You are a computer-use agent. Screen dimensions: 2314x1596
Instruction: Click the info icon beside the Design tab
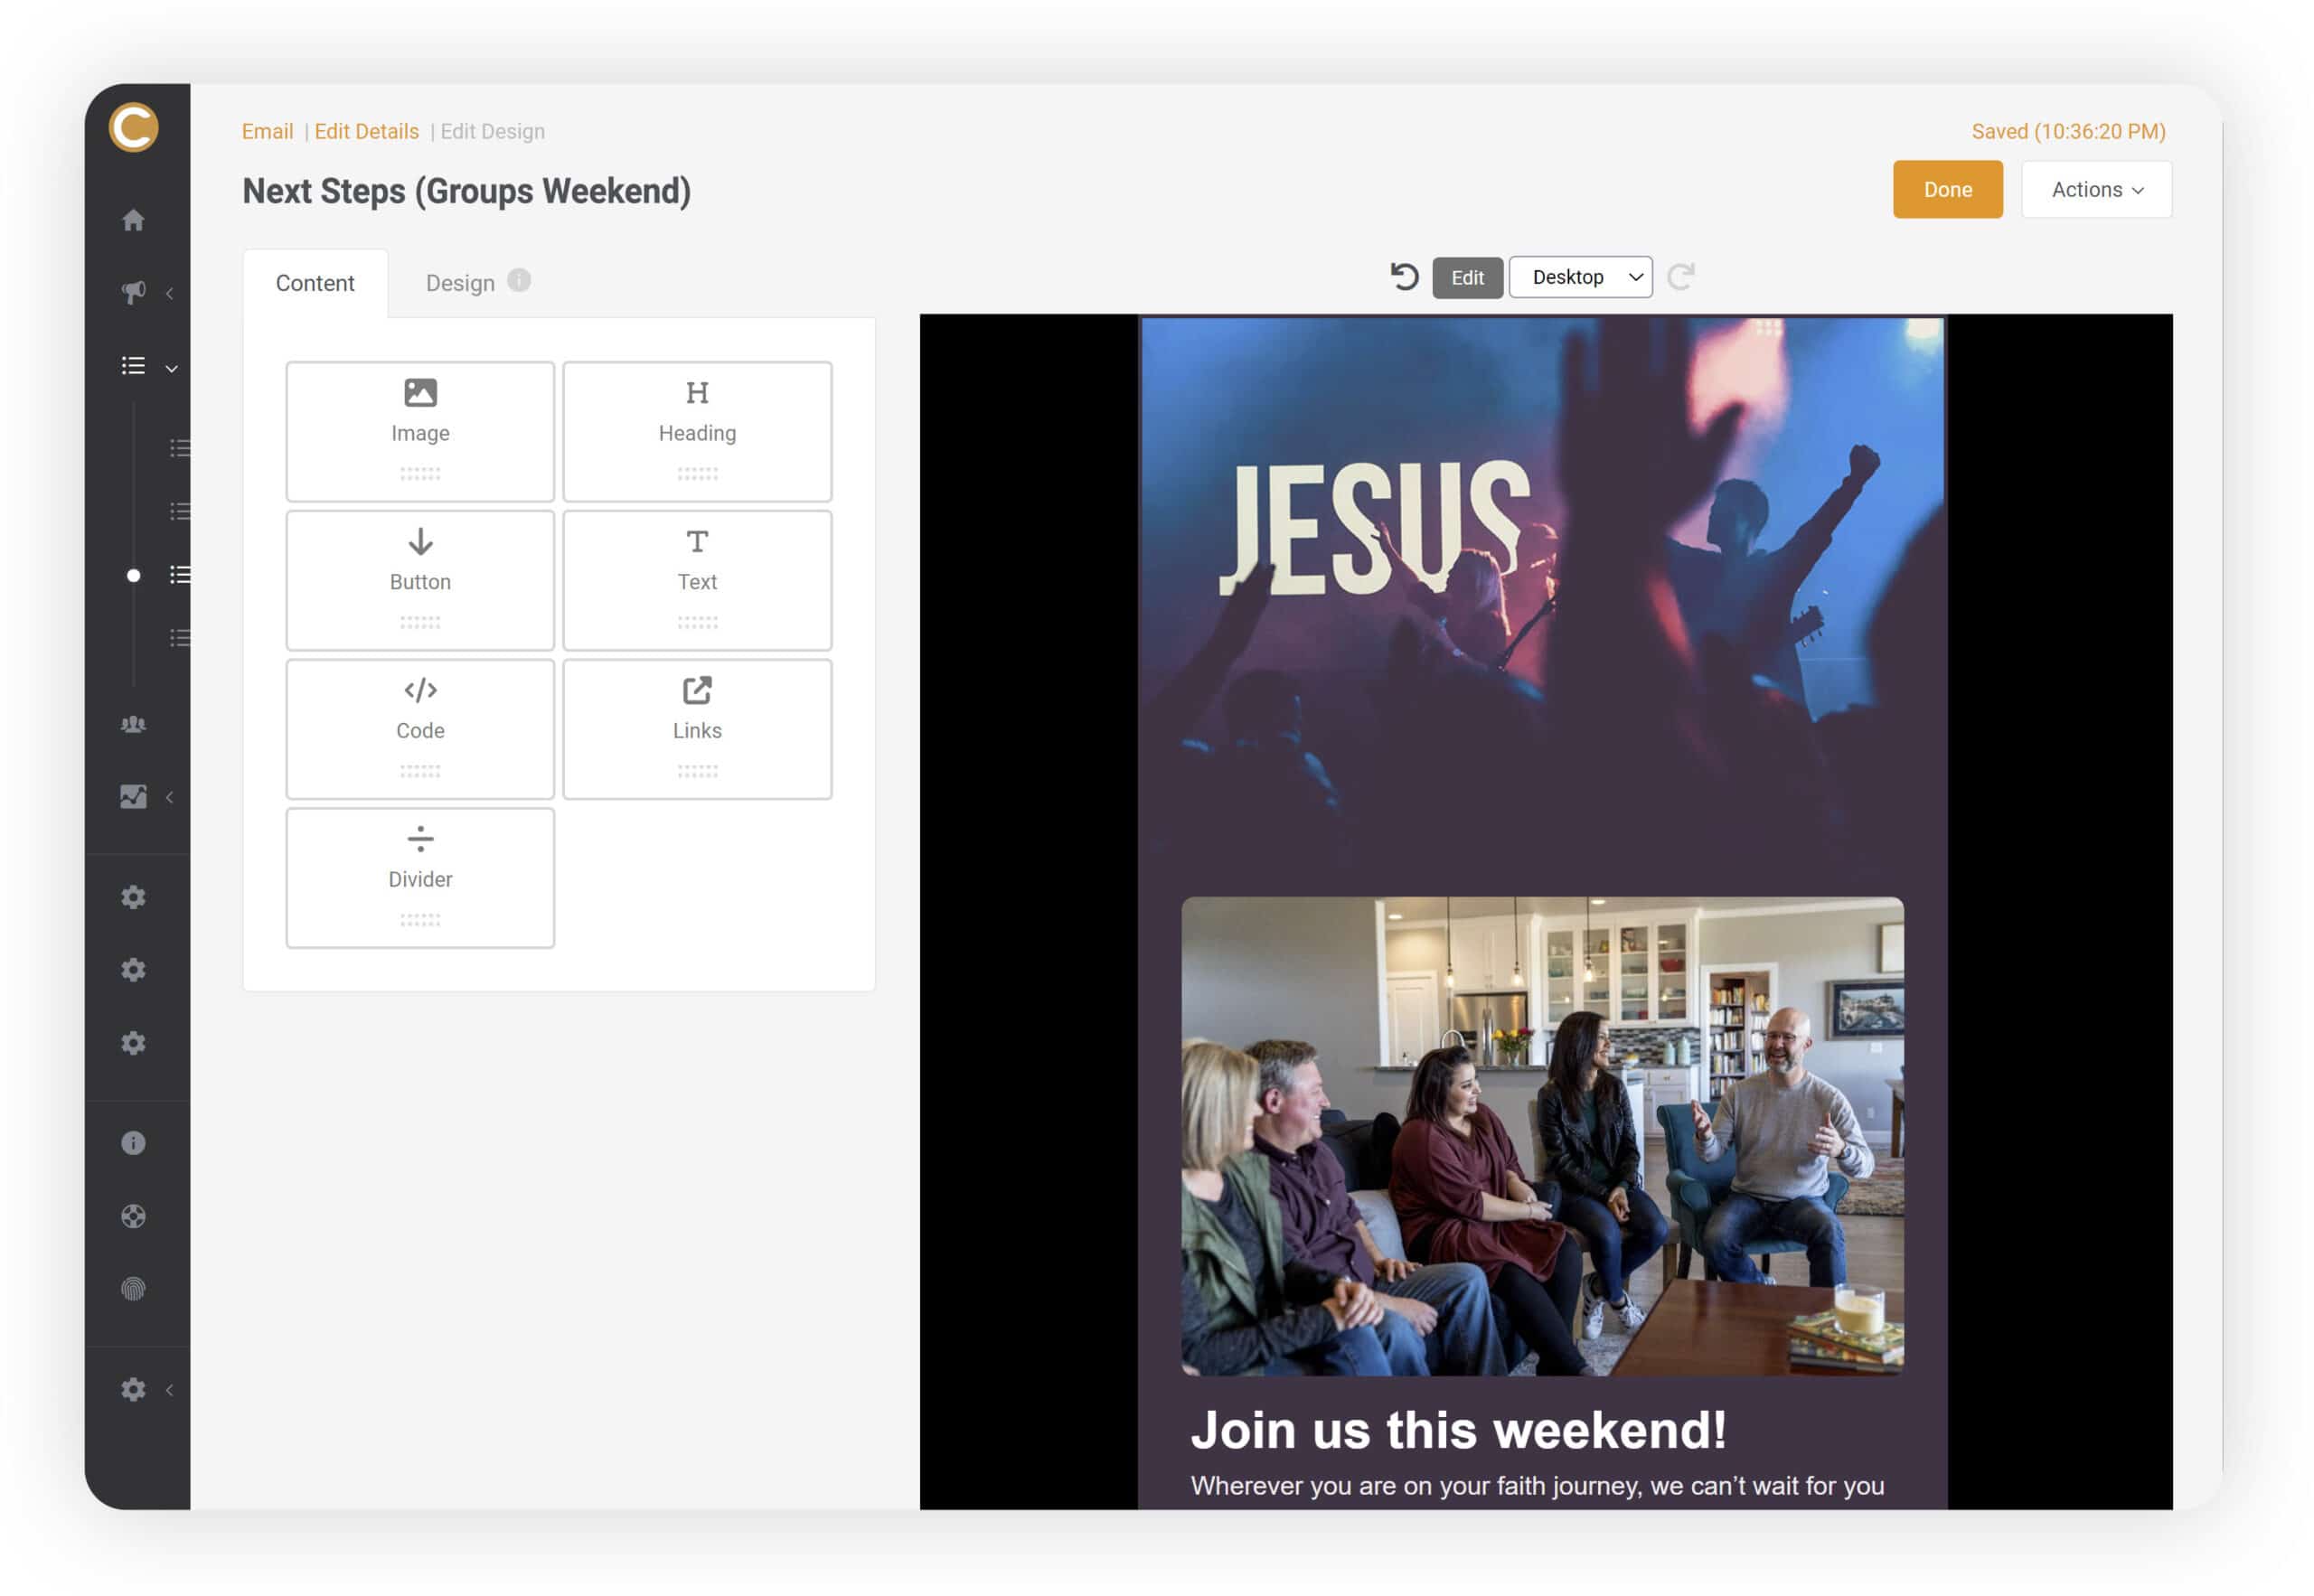coord(519,281)
